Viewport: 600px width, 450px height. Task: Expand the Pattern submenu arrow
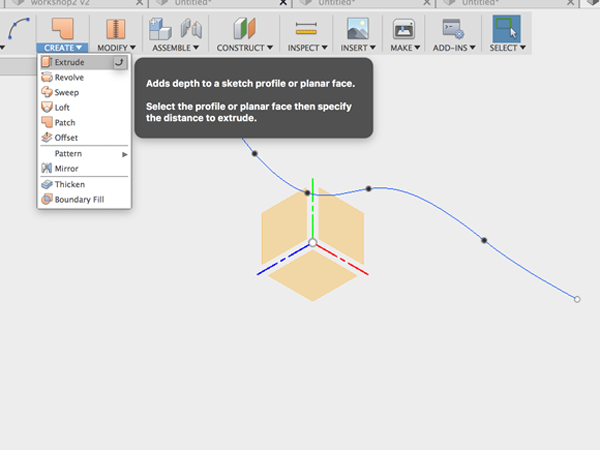point(125,154)
